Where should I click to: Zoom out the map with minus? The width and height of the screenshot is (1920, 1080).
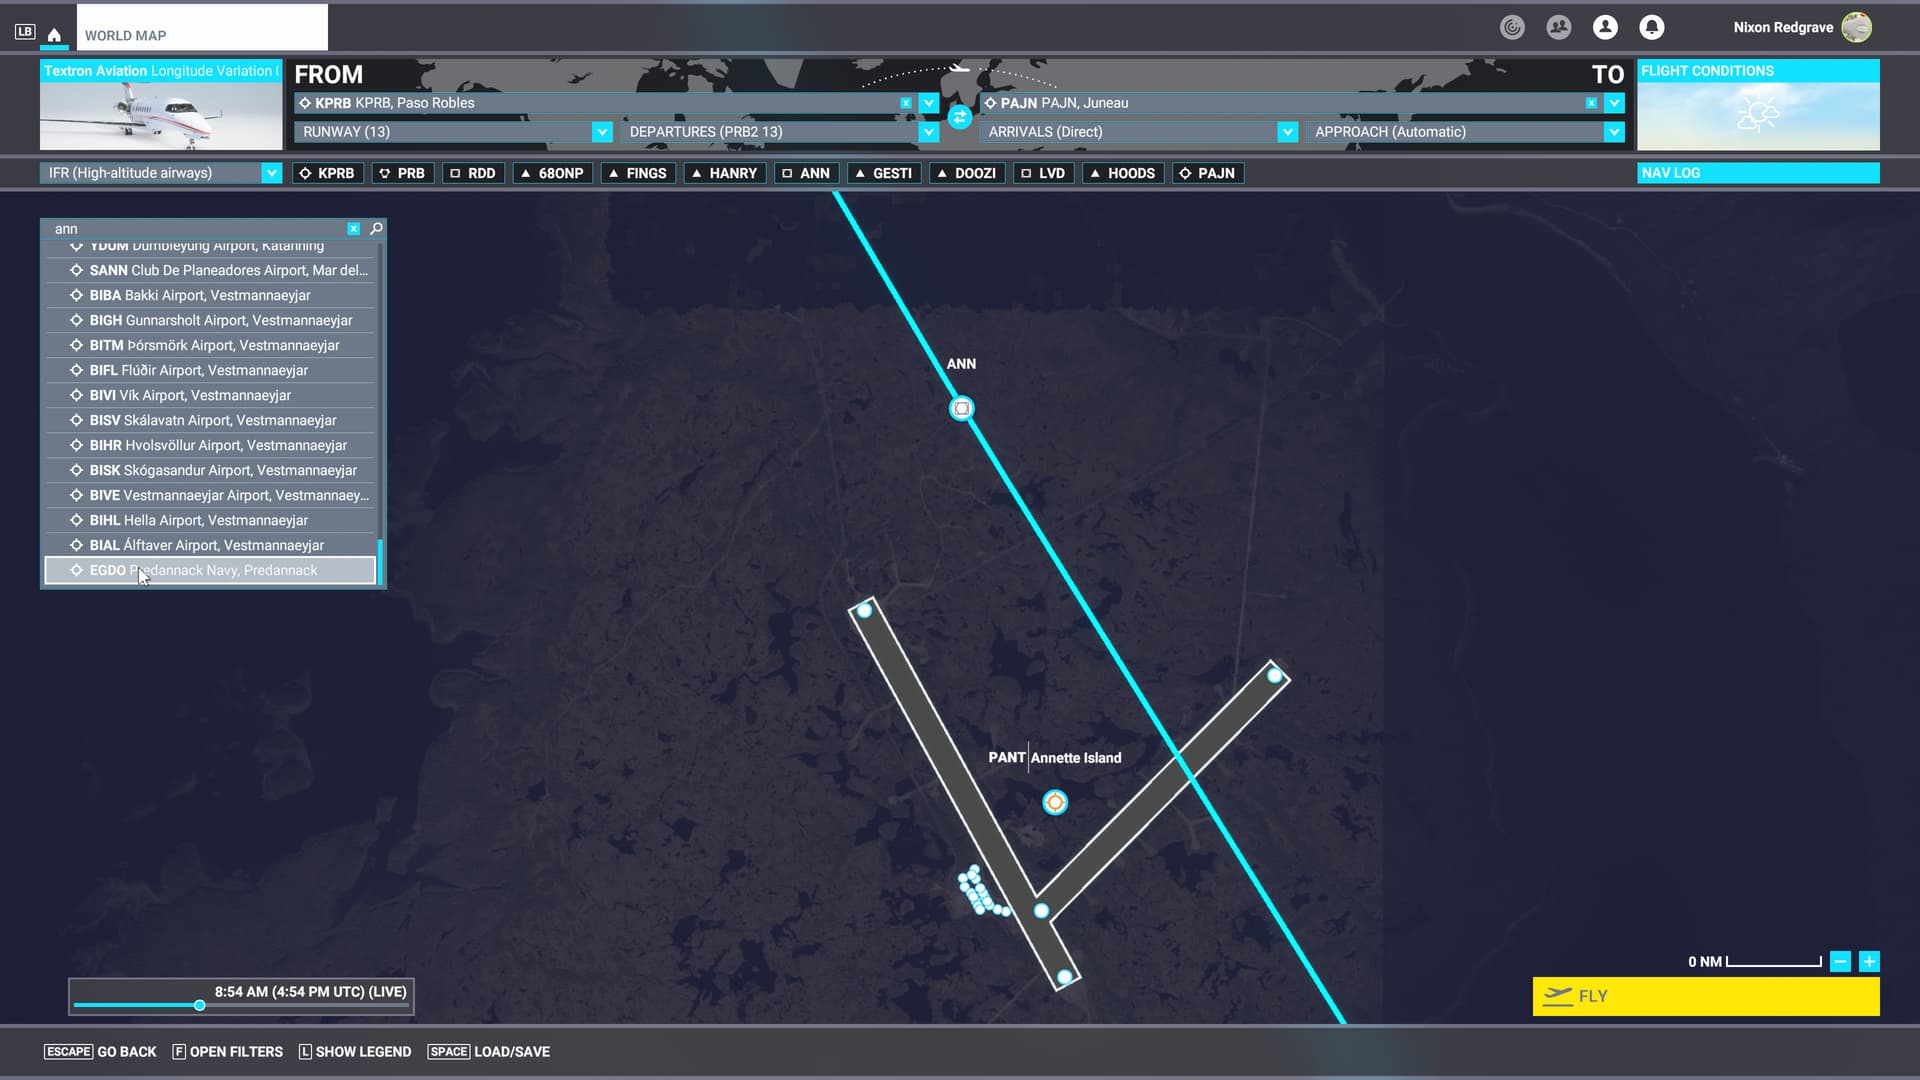pos(1840,962)
